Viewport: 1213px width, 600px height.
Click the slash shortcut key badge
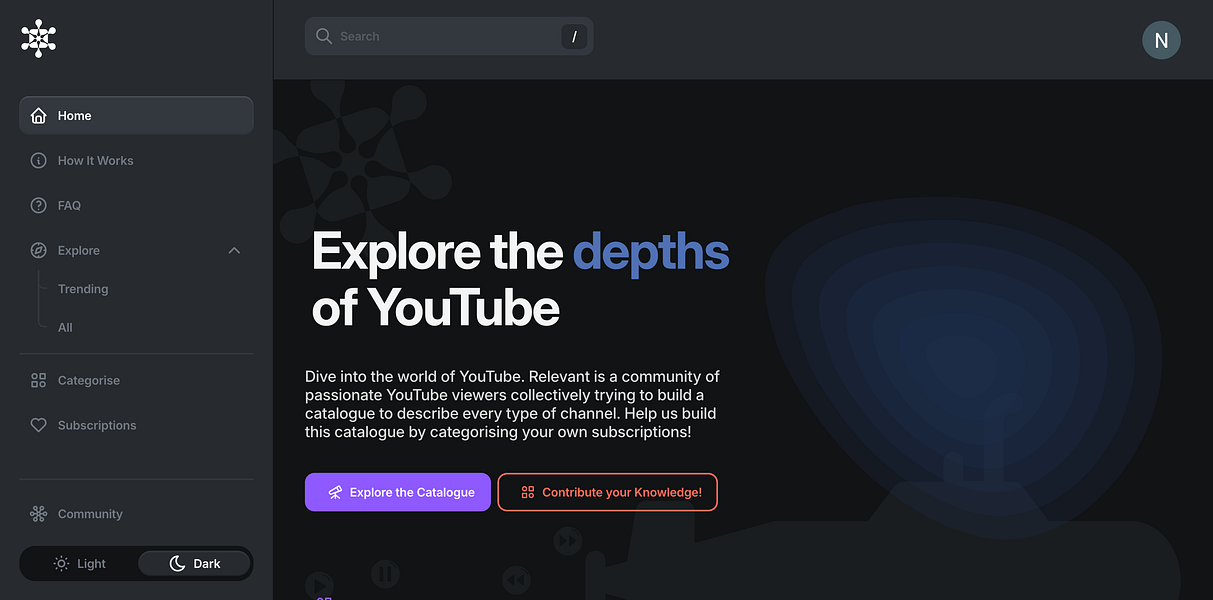point(574,37)
